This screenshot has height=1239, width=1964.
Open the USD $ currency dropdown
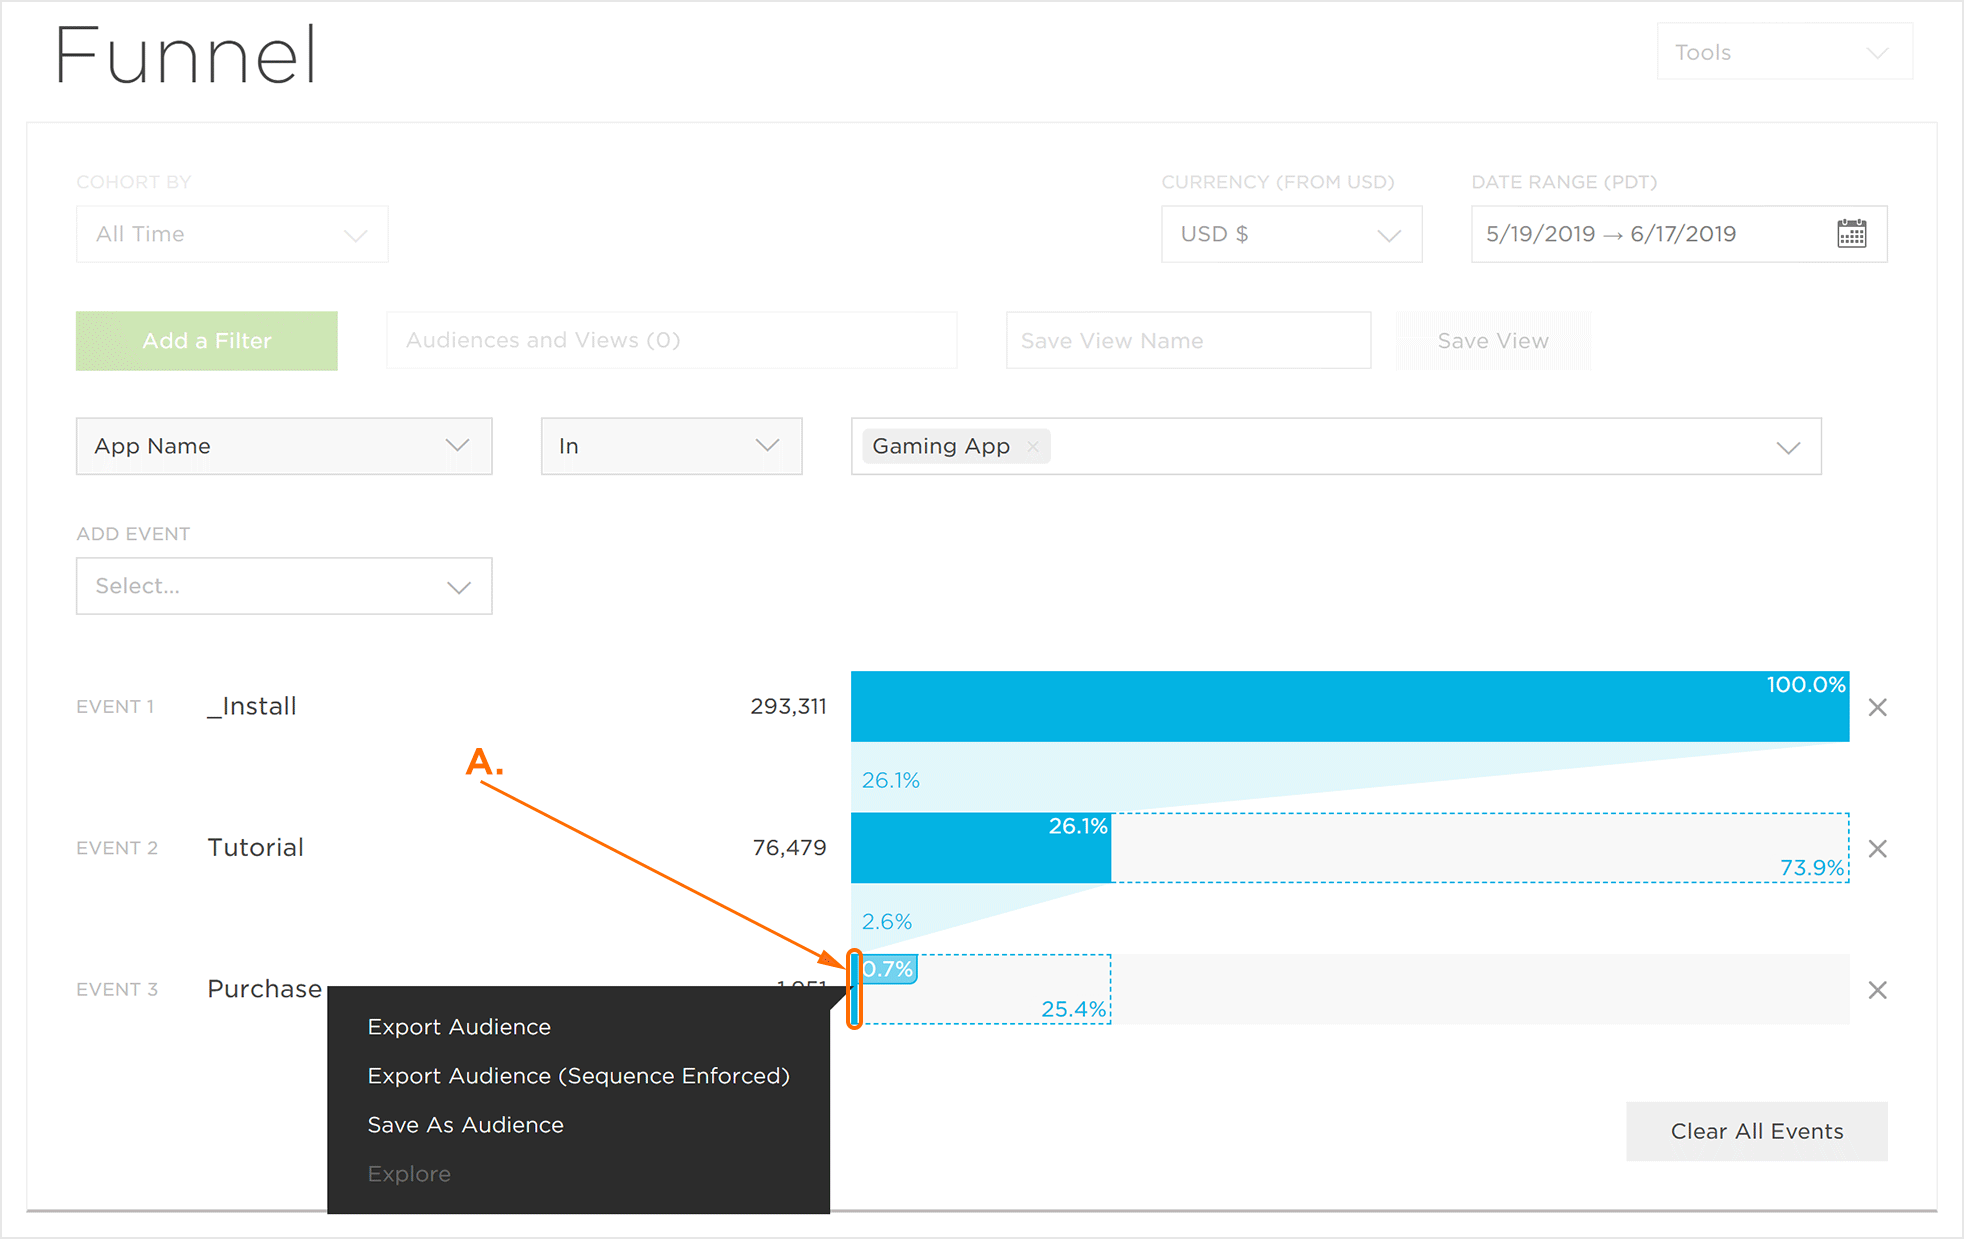tap(1290, 234)
